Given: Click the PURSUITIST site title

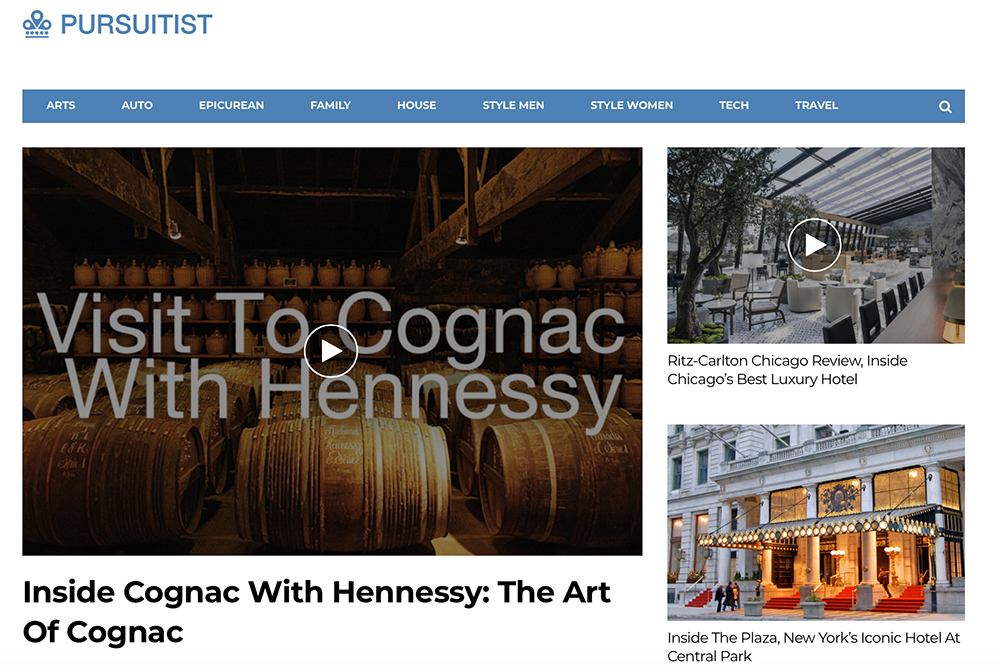Looking at the screenshot, I should 136,25.
